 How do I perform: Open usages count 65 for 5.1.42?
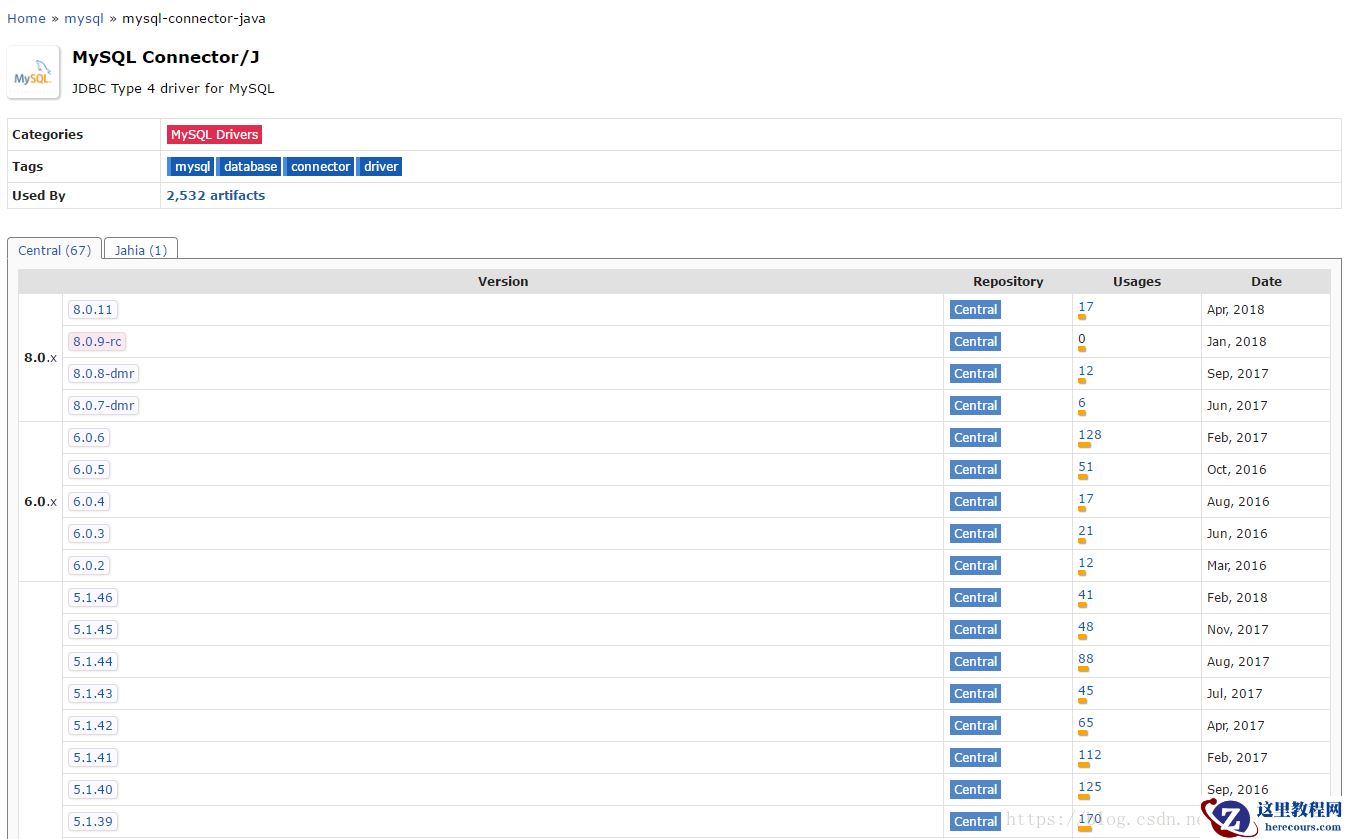pyautogui.click(x=1086, y=723)
